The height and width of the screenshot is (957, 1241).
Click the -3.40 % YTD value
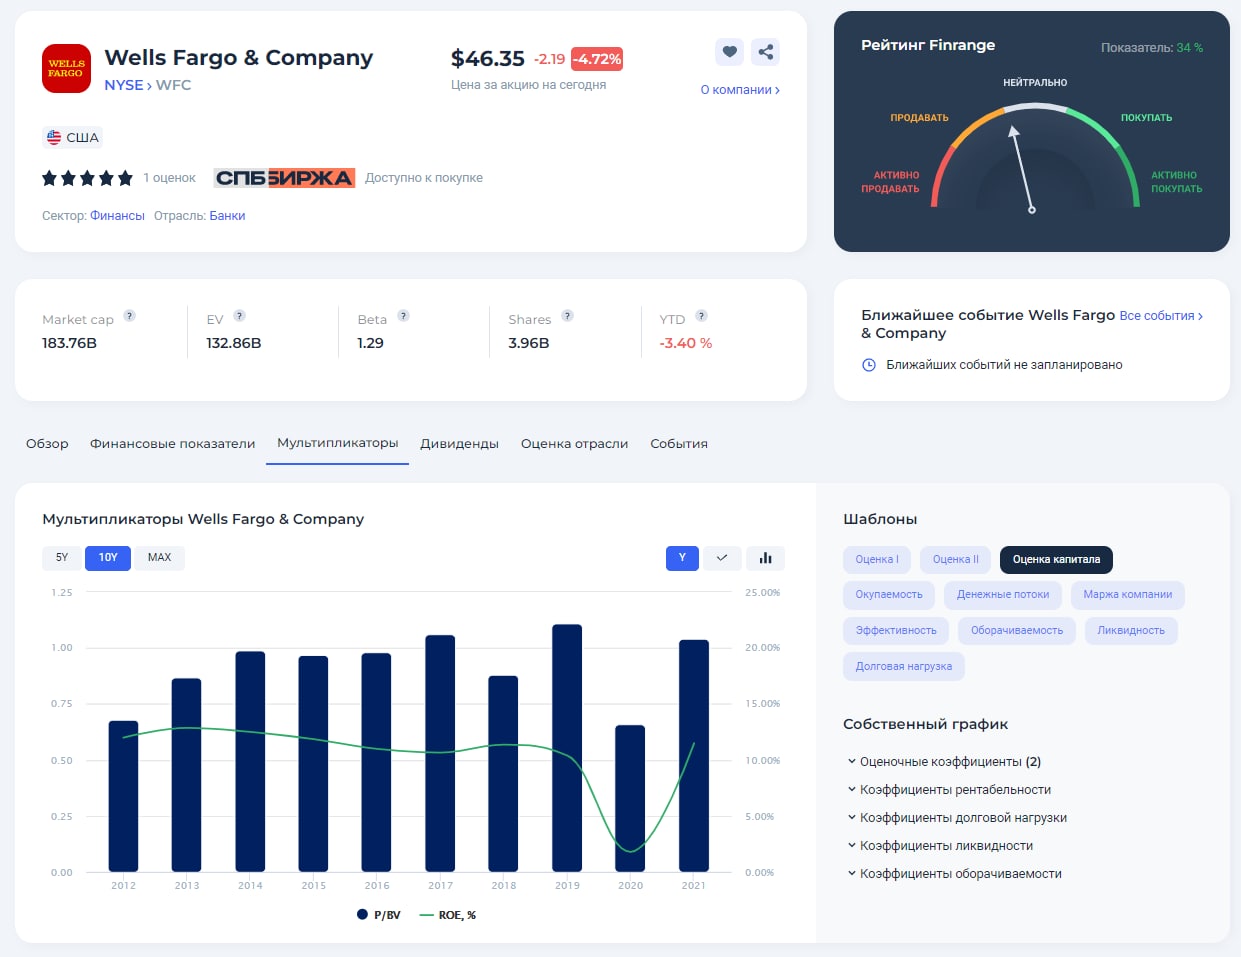tap(686, 343)
